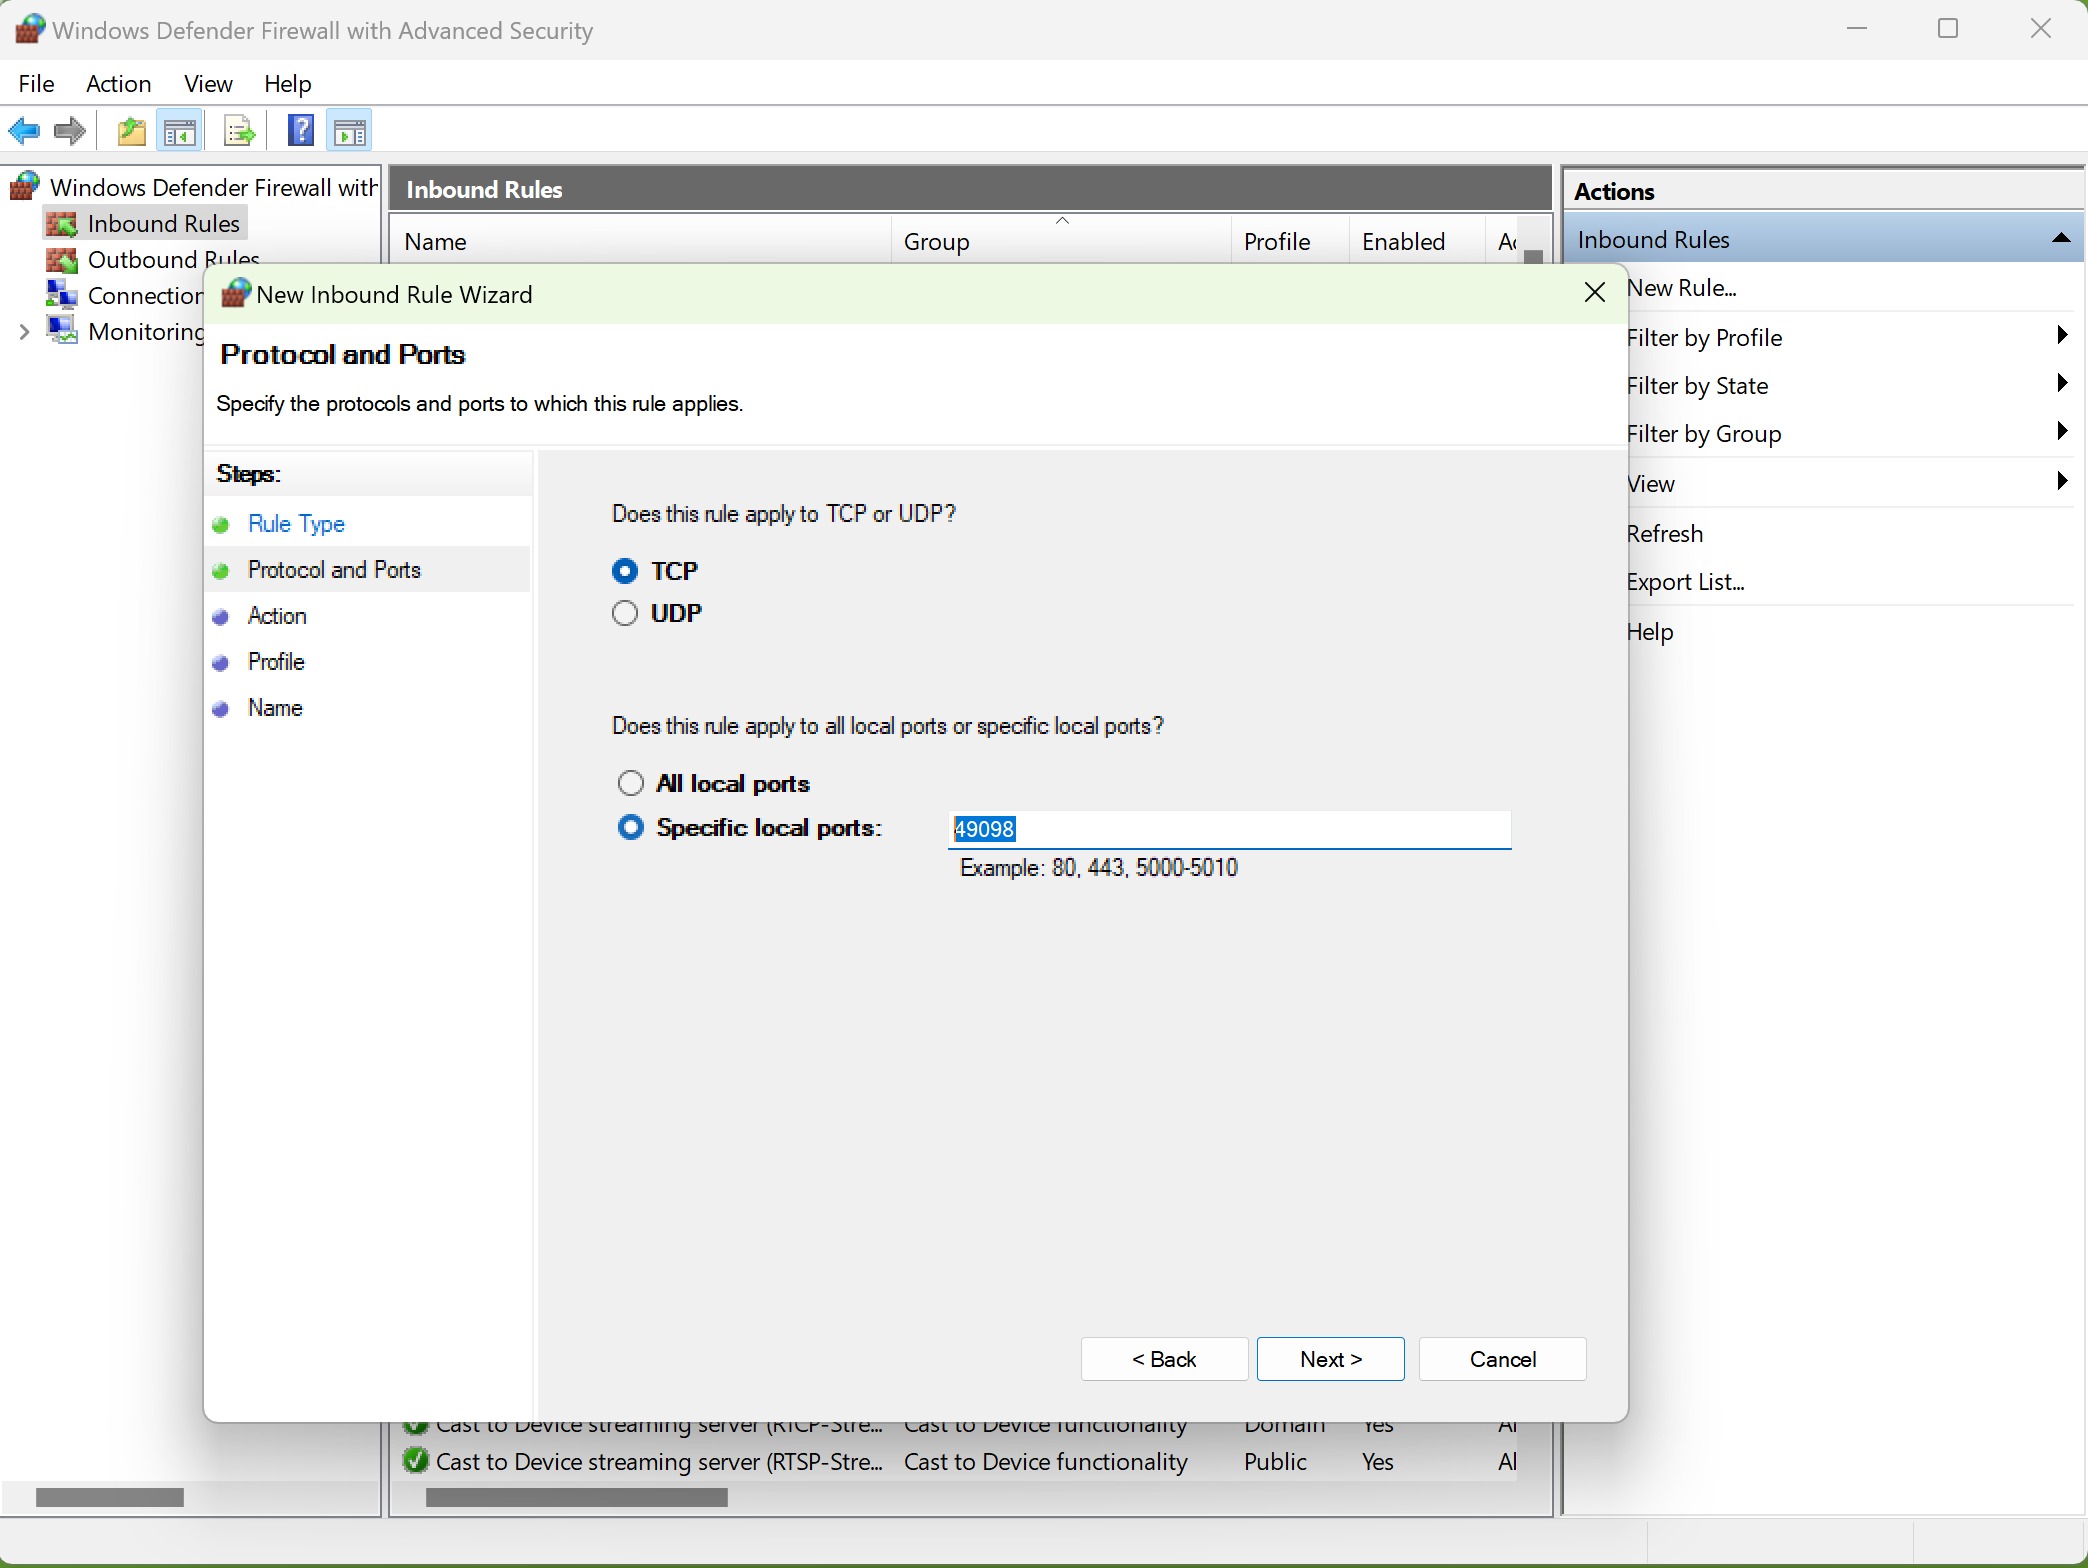Click Export List in Actions pane
Screen dimensions: 2088x1568
(1686, 582)
